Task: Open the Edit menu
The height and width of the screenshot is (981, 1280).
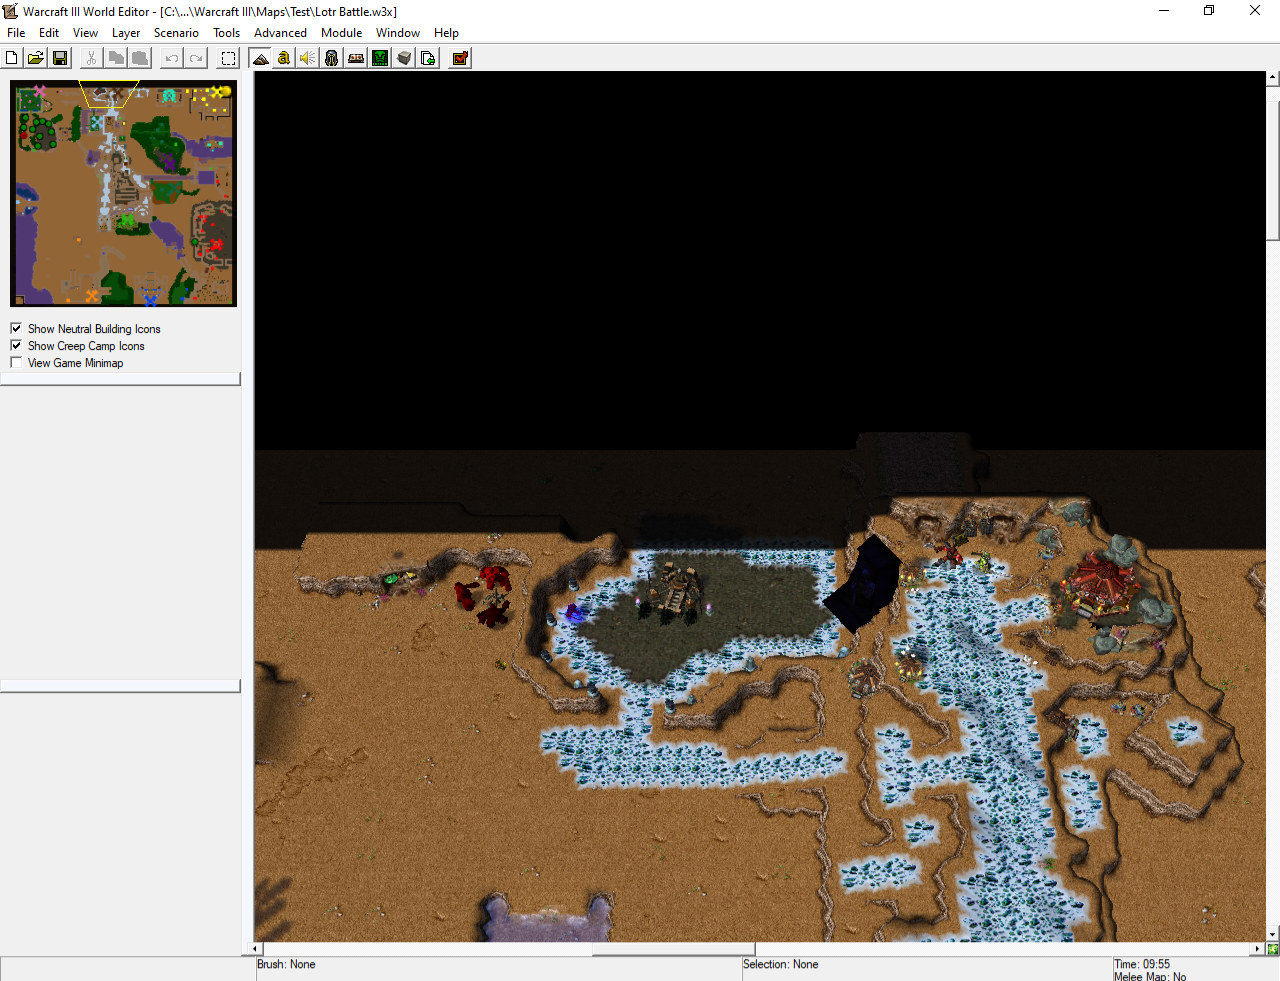Action: click(x=49, y=33)
